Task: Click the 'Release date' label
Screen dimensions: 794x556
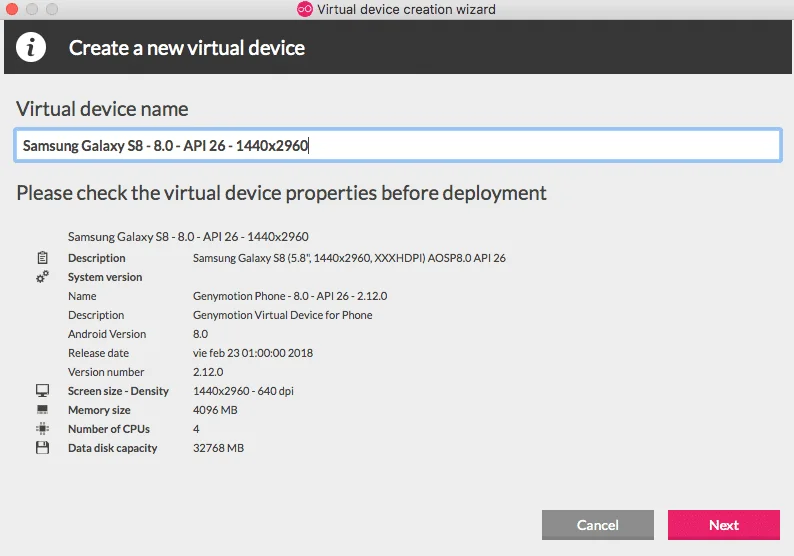Action: (98, 353)
